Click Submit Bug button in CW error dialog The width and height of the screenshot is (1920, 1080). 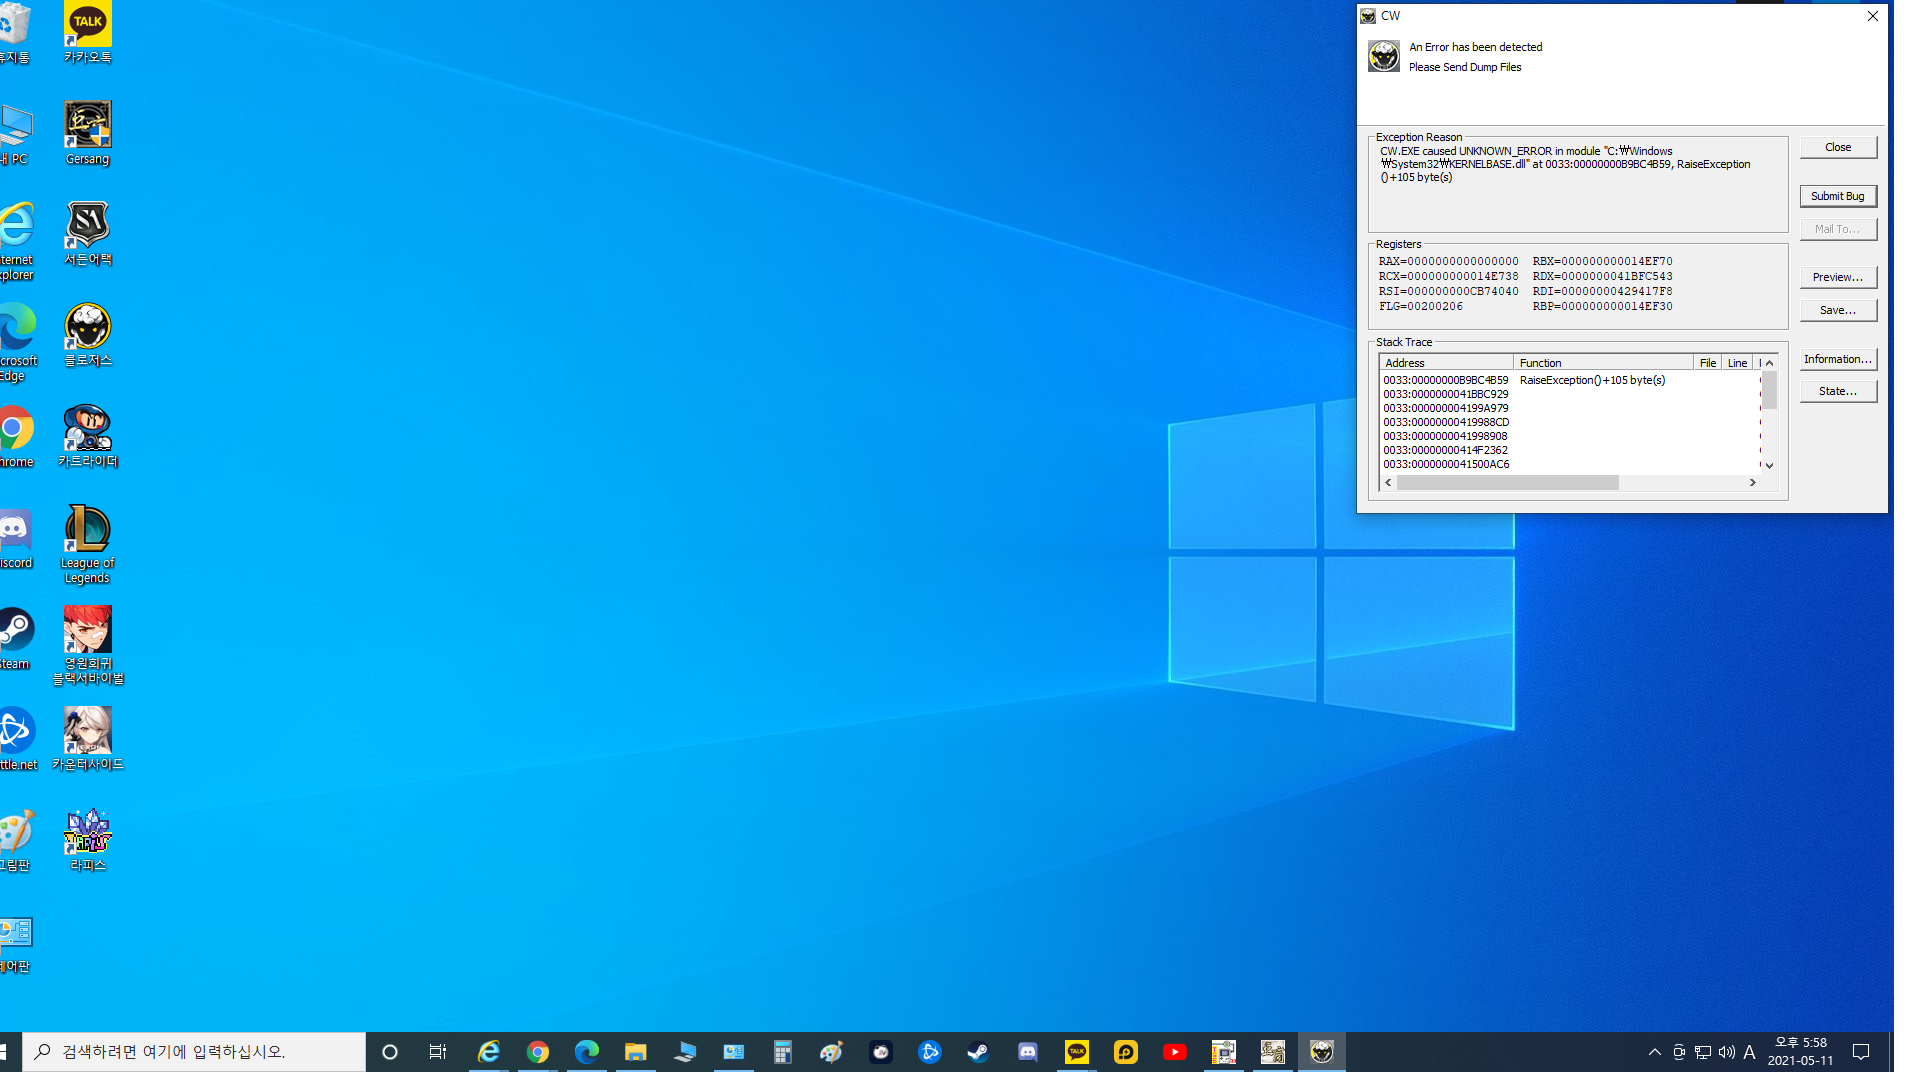tap(1837, 195)
